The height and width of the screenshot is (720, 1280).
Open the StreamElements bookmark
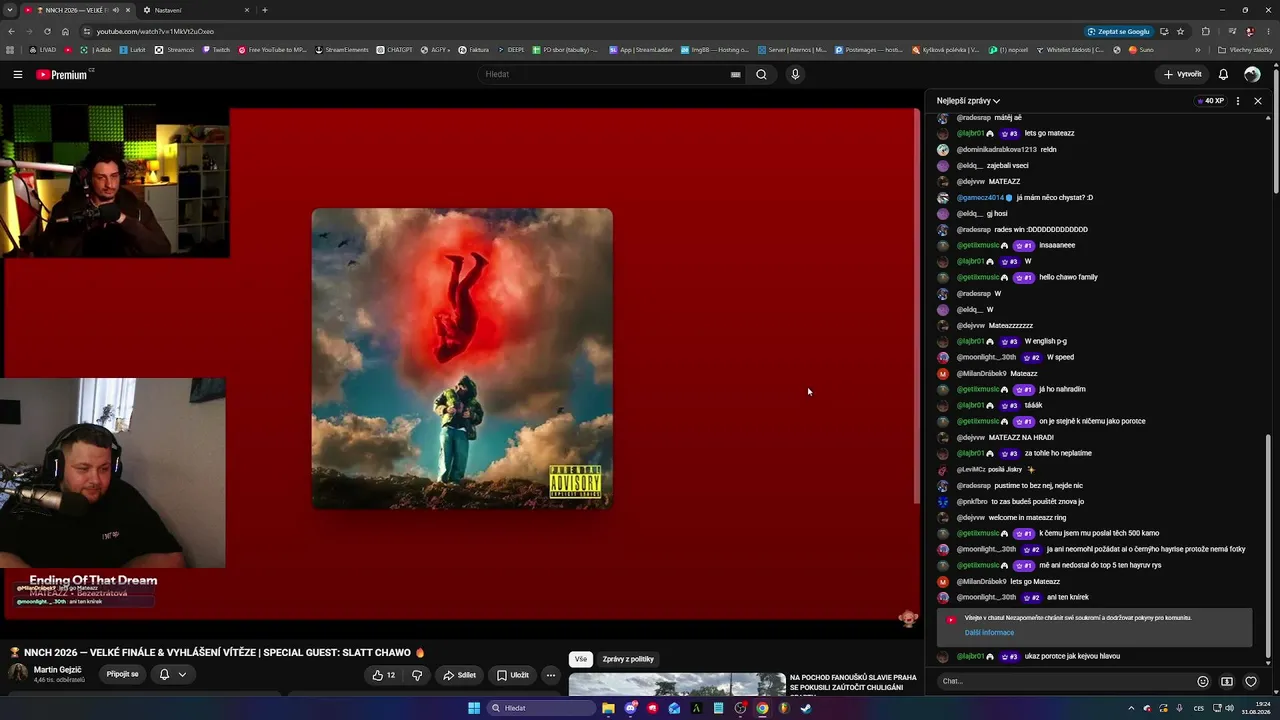click(341, 49)
